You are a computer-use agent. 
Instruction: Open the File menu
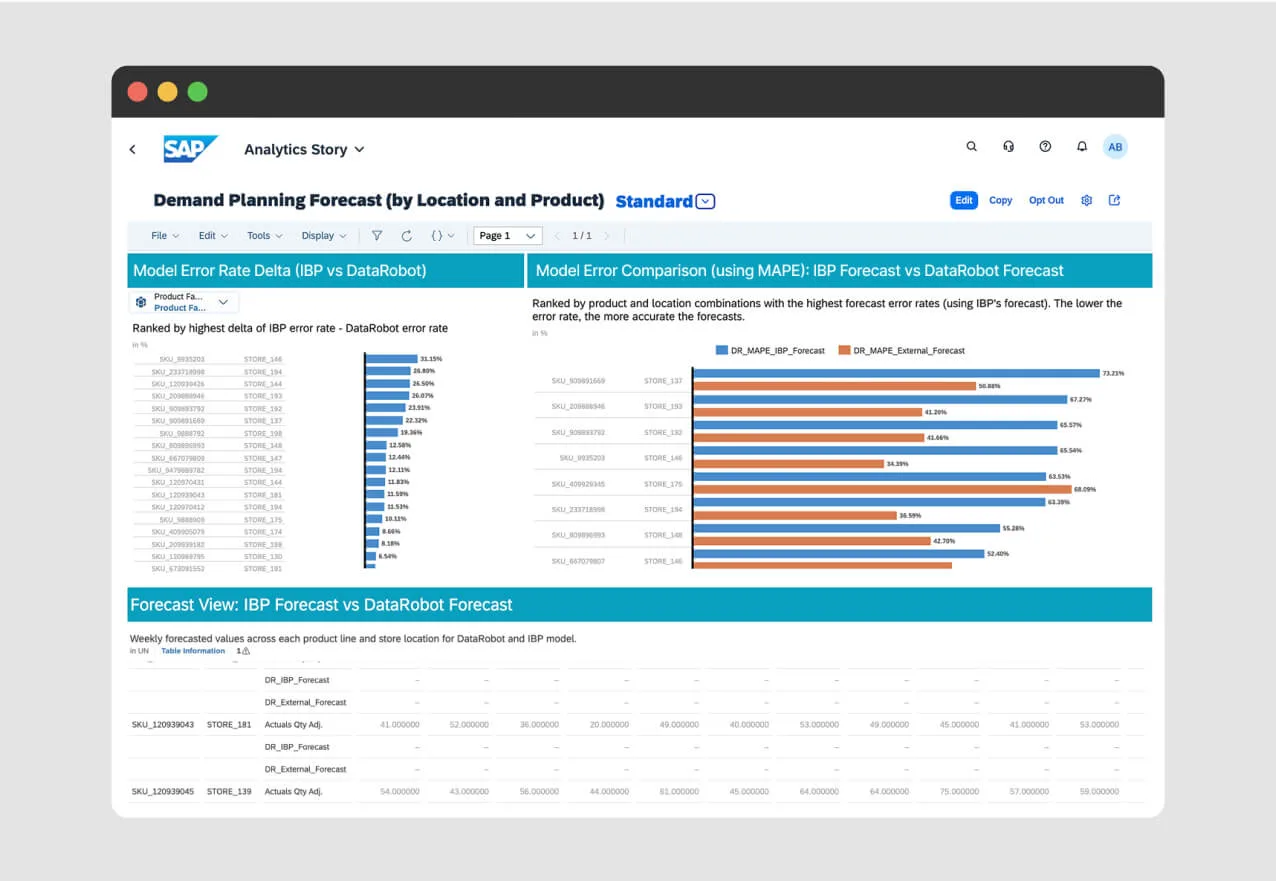pyautogui.click(x=165, y=236)
